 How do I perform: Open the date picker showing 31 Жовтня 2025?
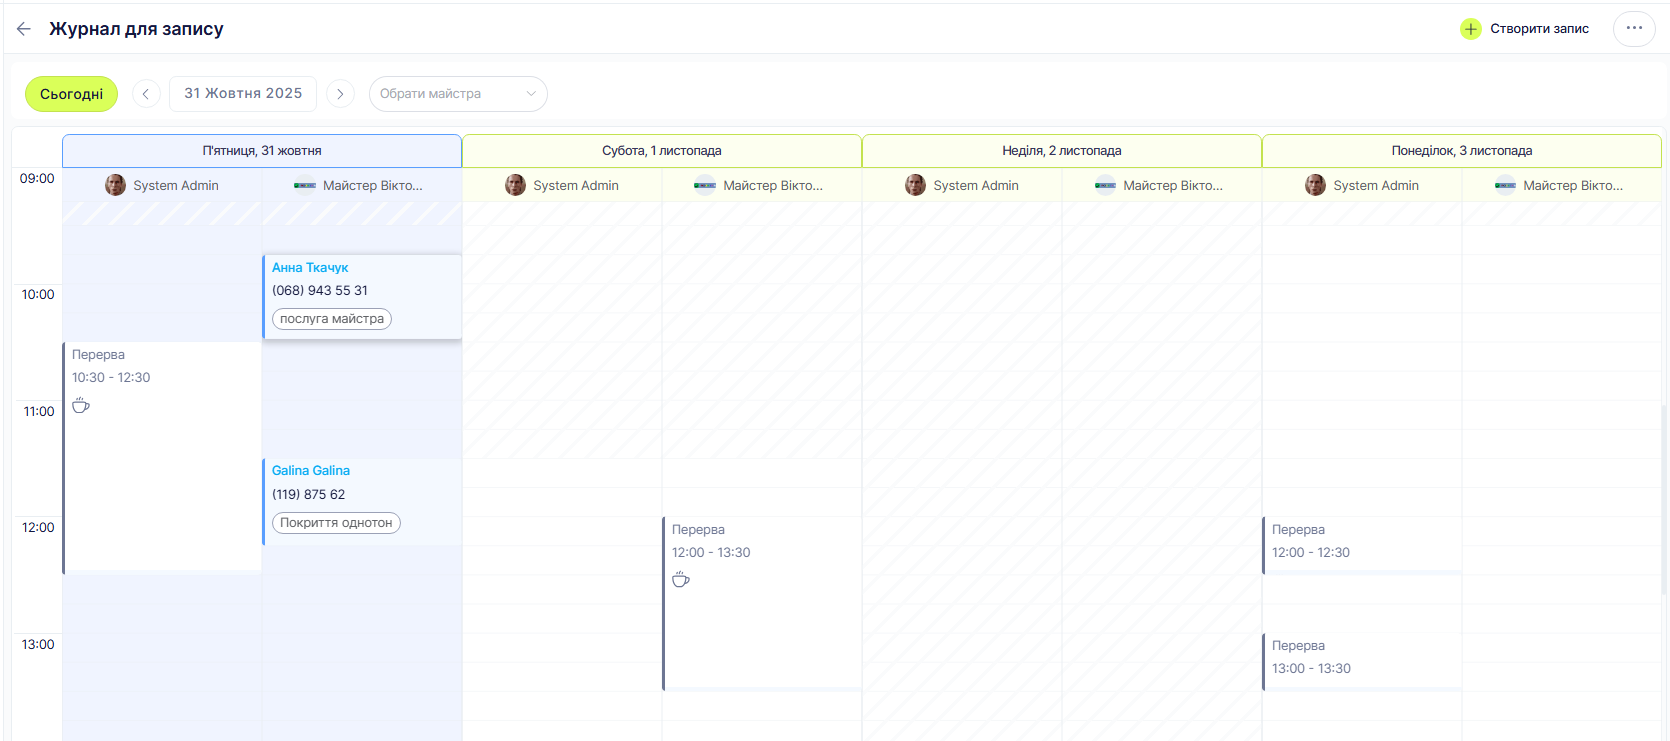(243, 94)
